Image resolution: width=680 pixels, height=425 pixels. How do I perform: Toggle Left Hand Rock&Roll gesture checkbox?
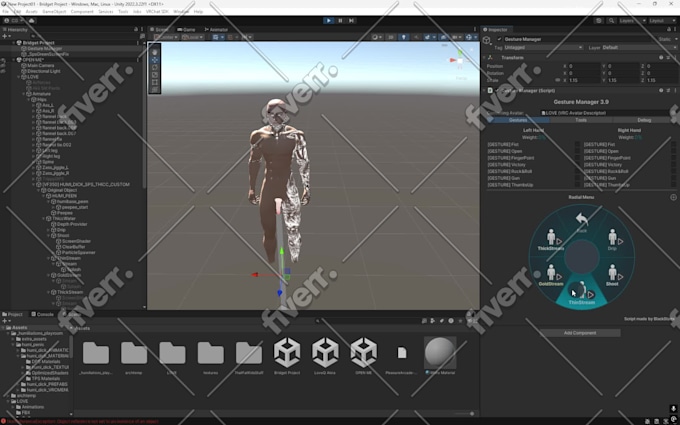pos(577,171)
